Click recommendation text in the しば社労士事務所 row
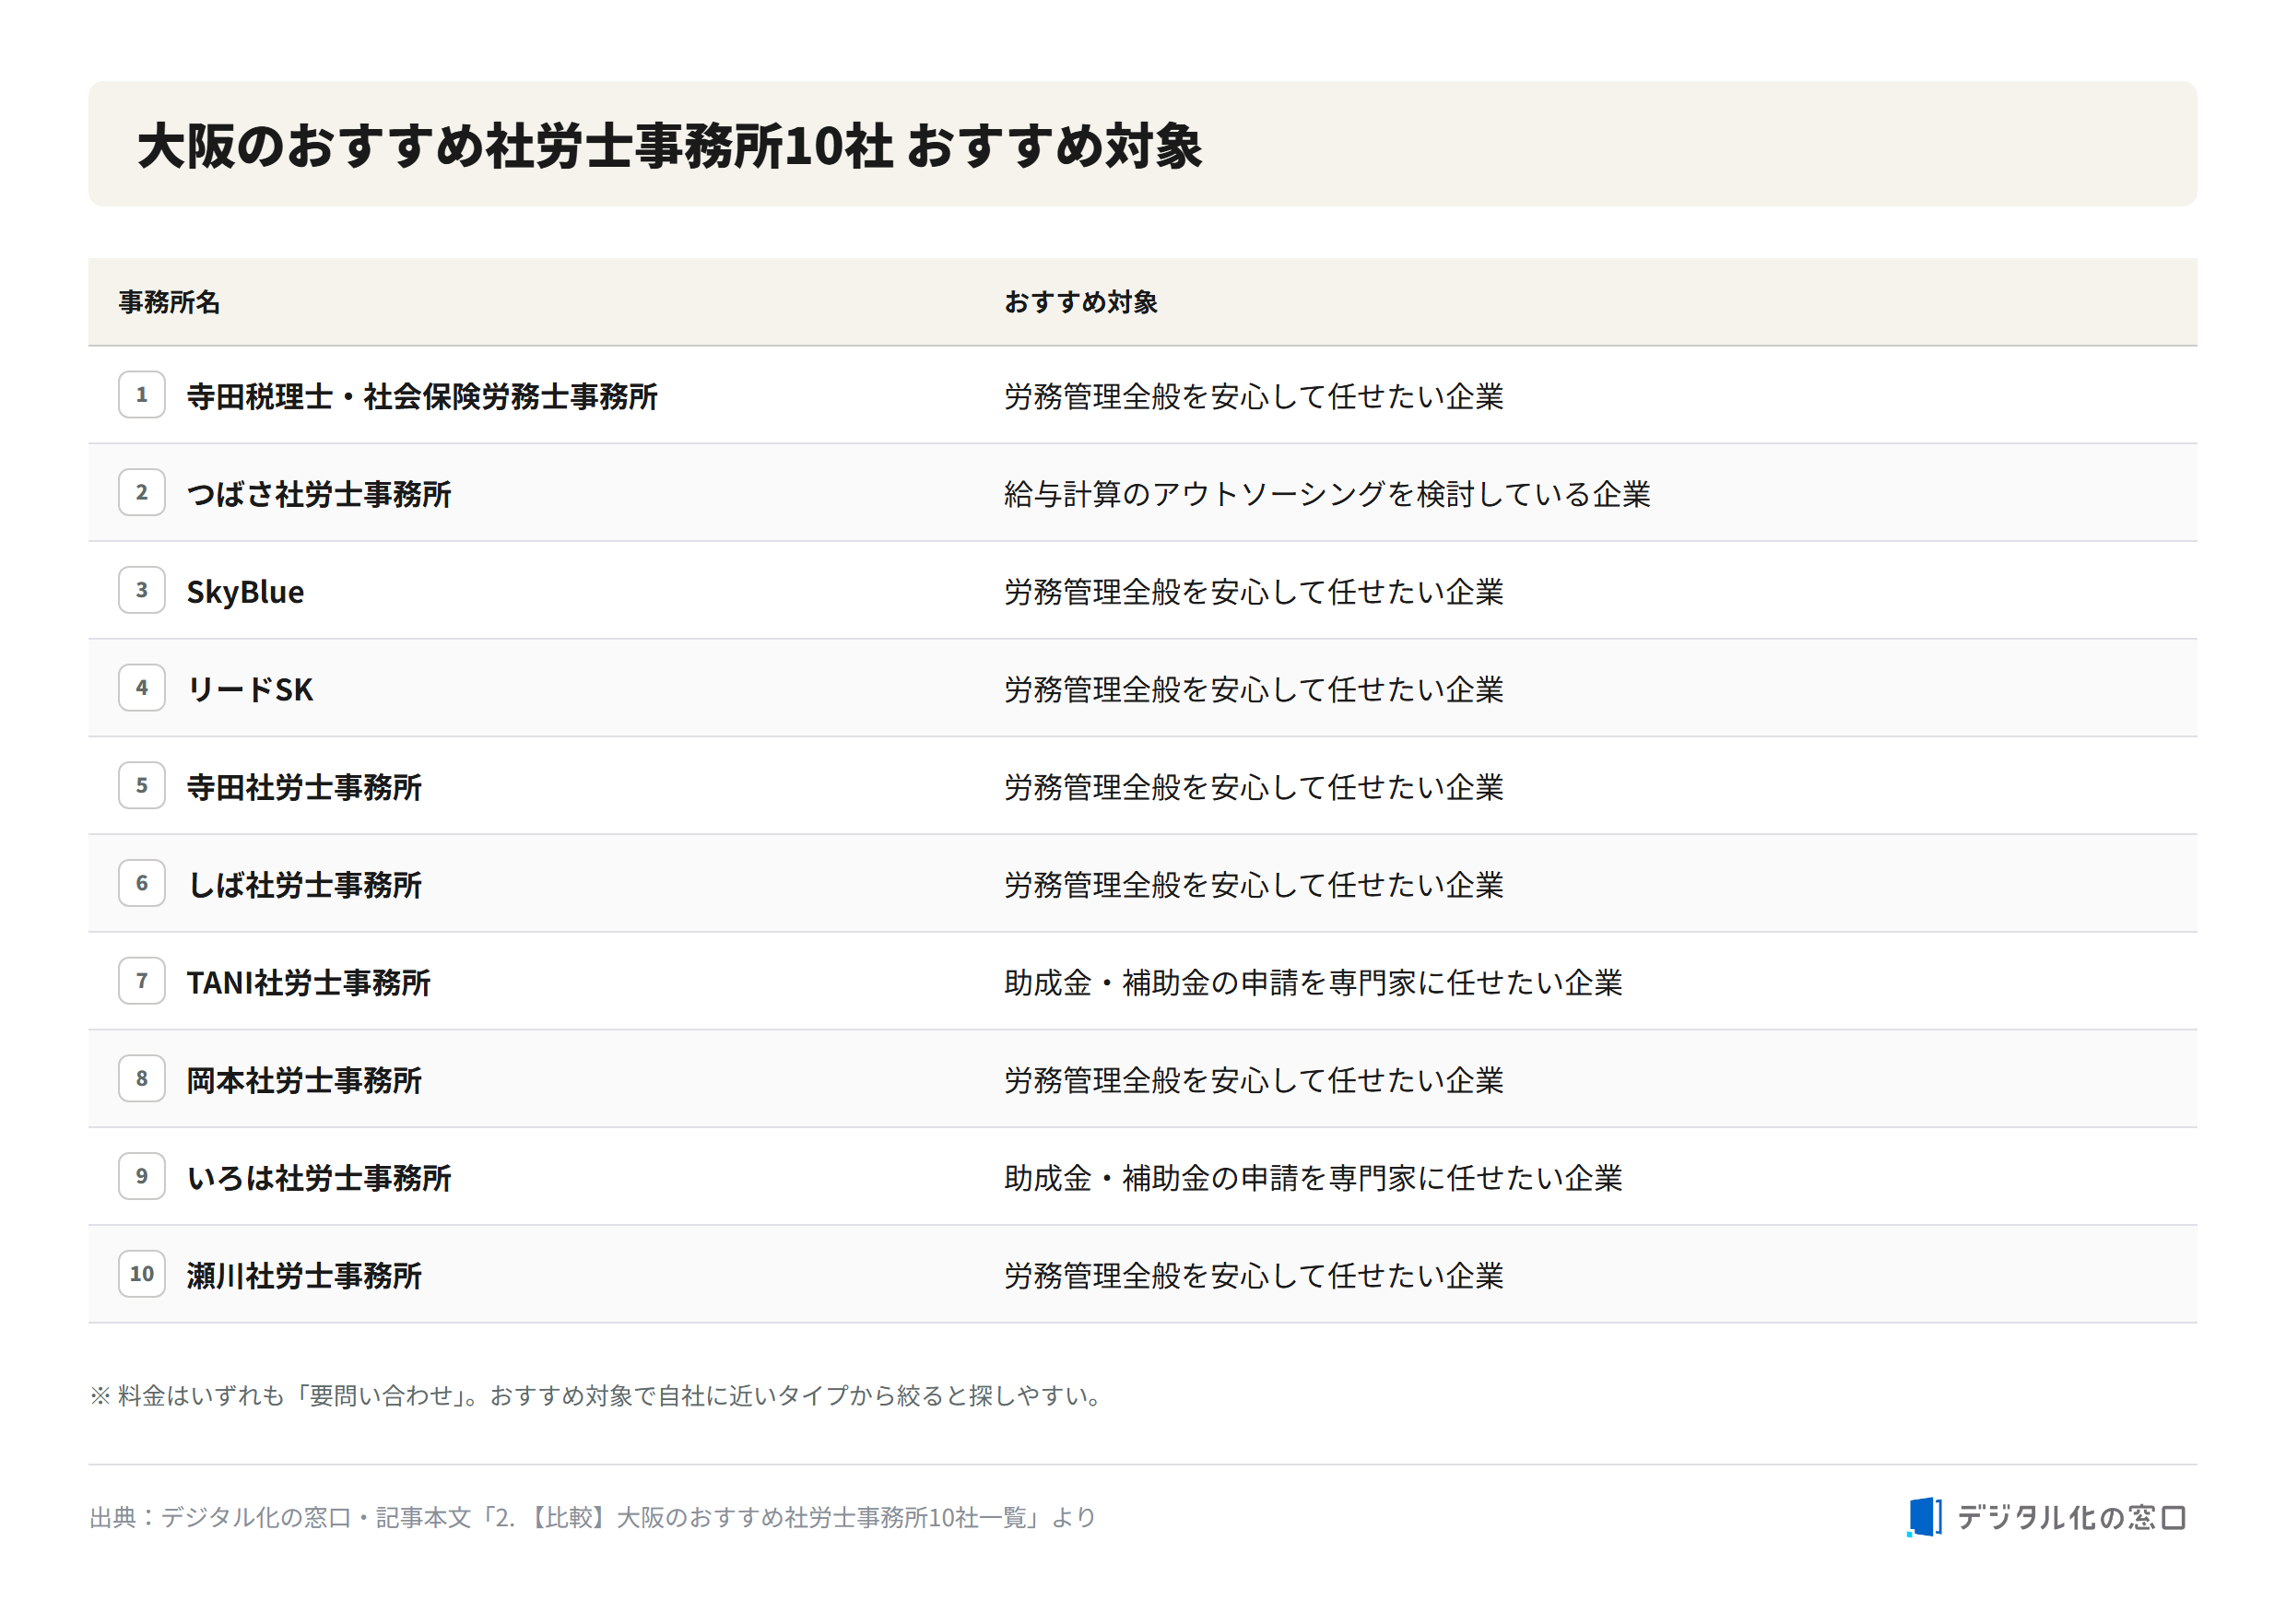The image size is (2286, 1624). coord(1254,885)
